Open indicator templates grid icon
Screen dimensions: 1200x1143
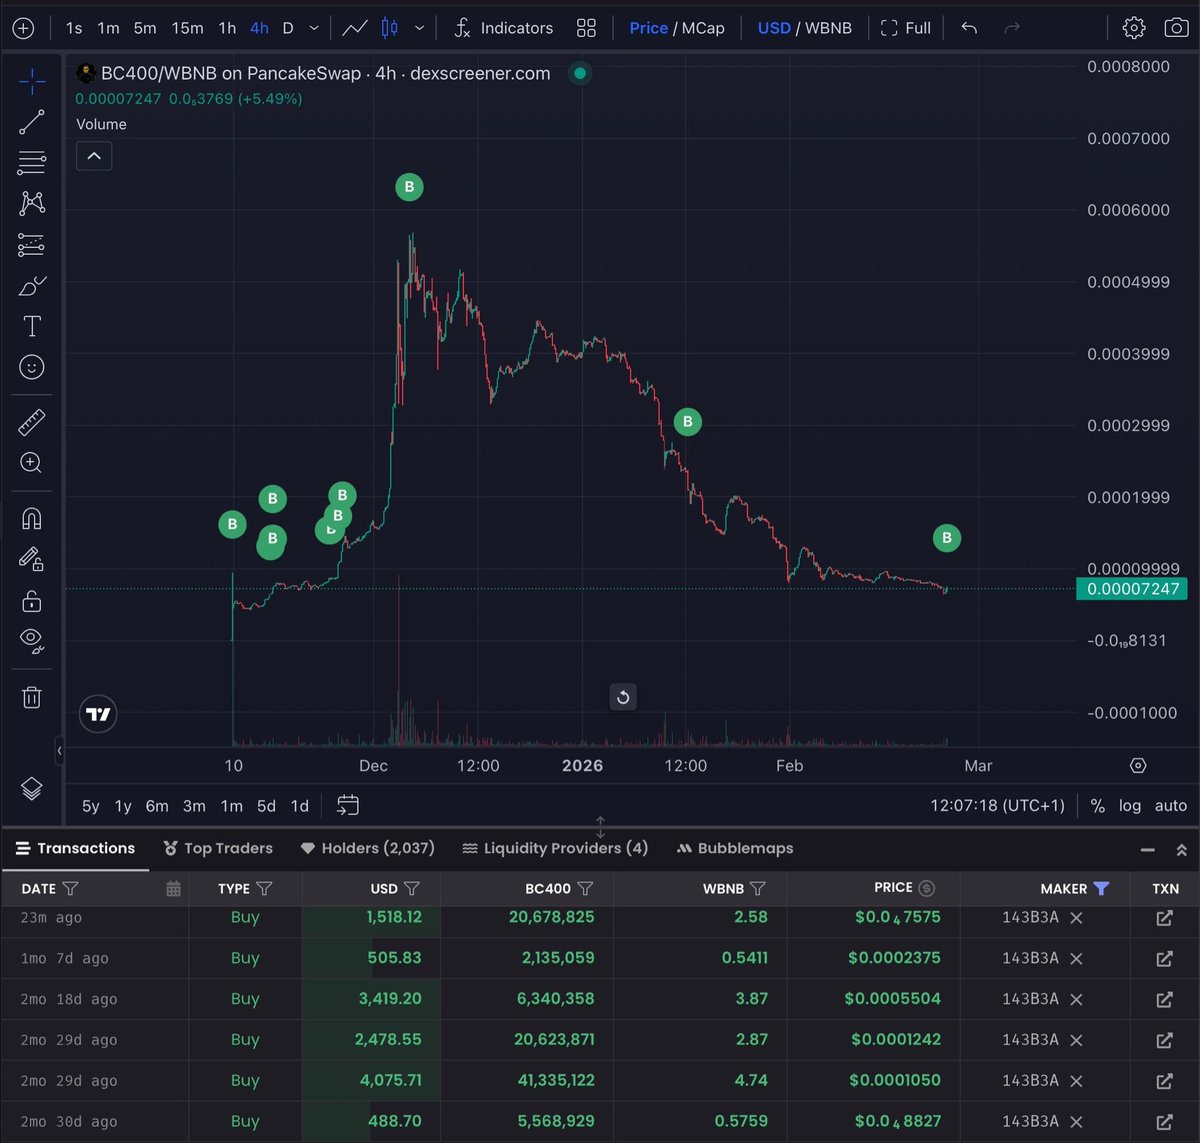point(586,28)
